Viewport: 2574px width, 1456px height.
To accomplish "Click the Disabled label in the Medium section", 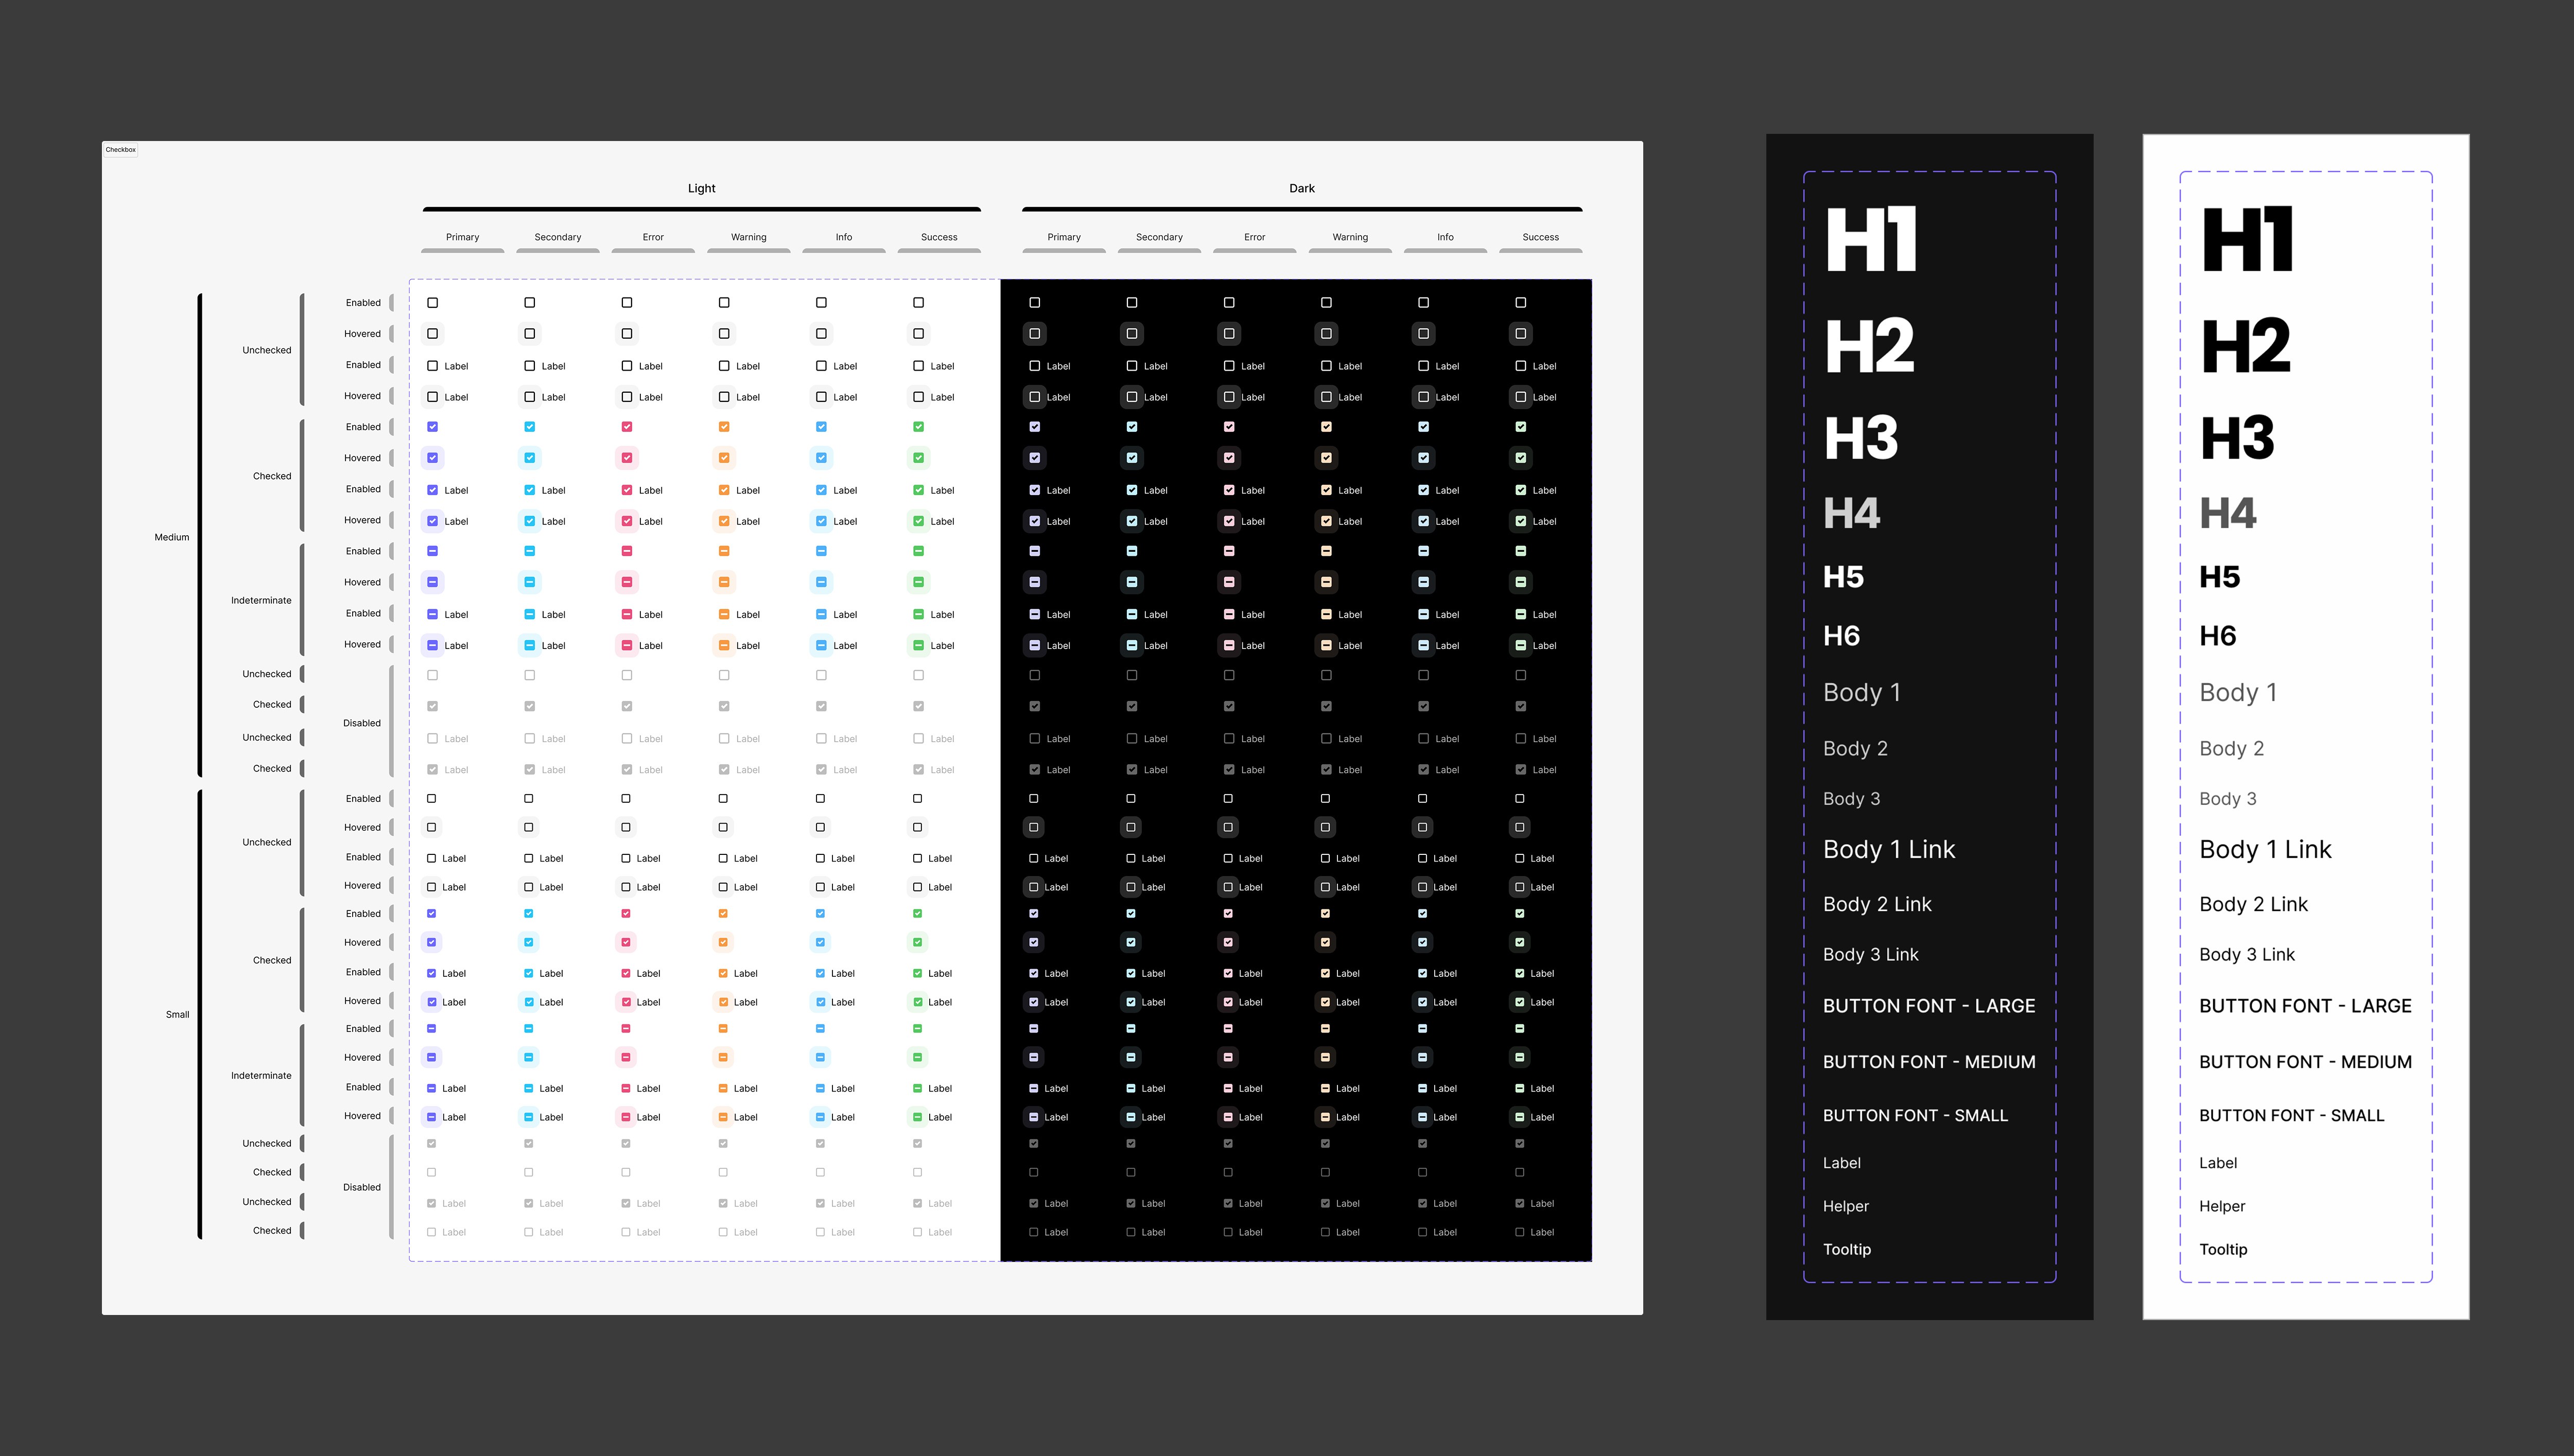I will click(361, 723).
